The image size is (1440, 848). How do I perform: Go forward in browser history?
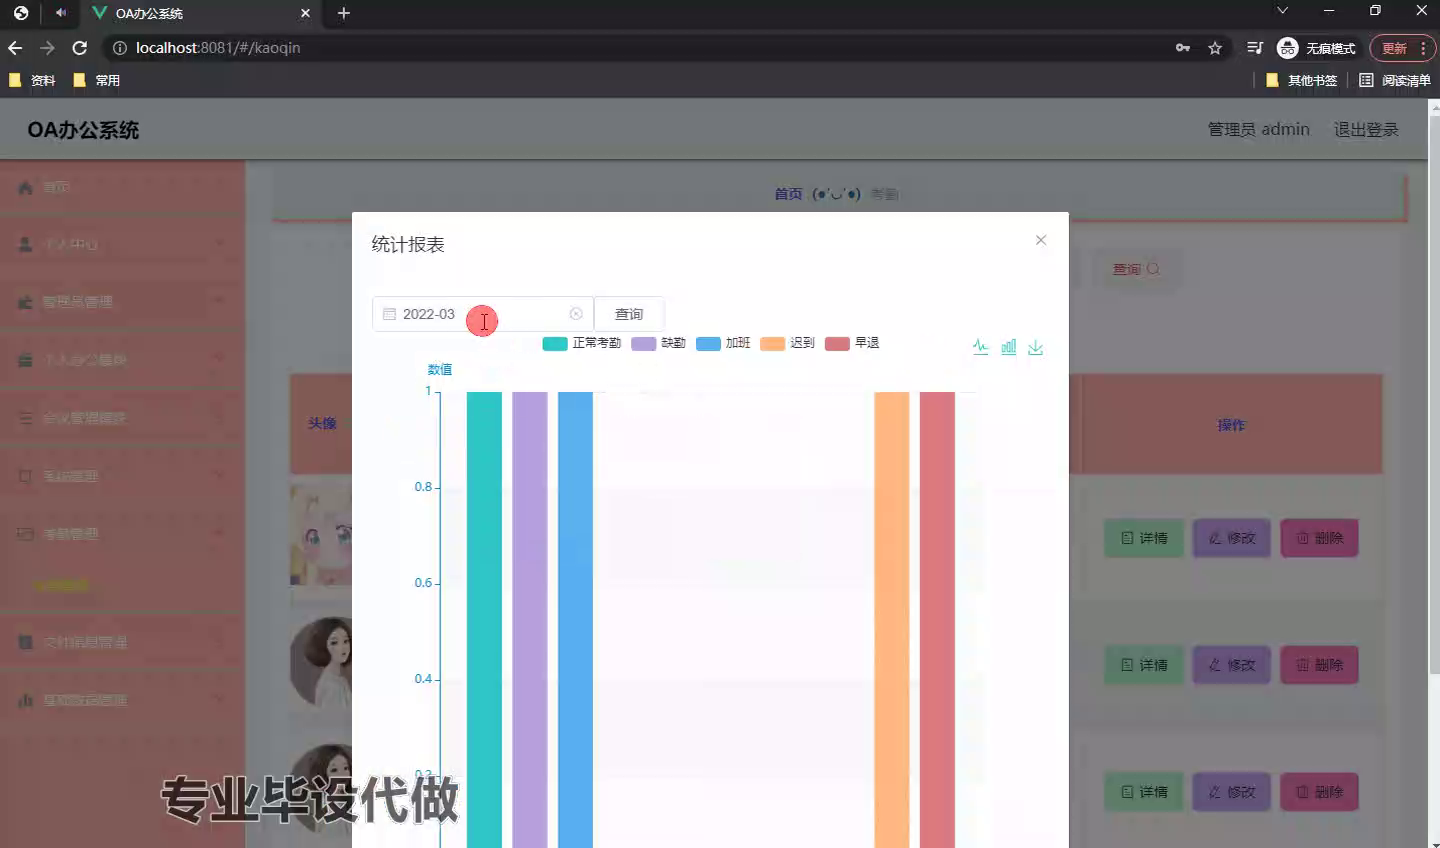(x=47, y=48)
